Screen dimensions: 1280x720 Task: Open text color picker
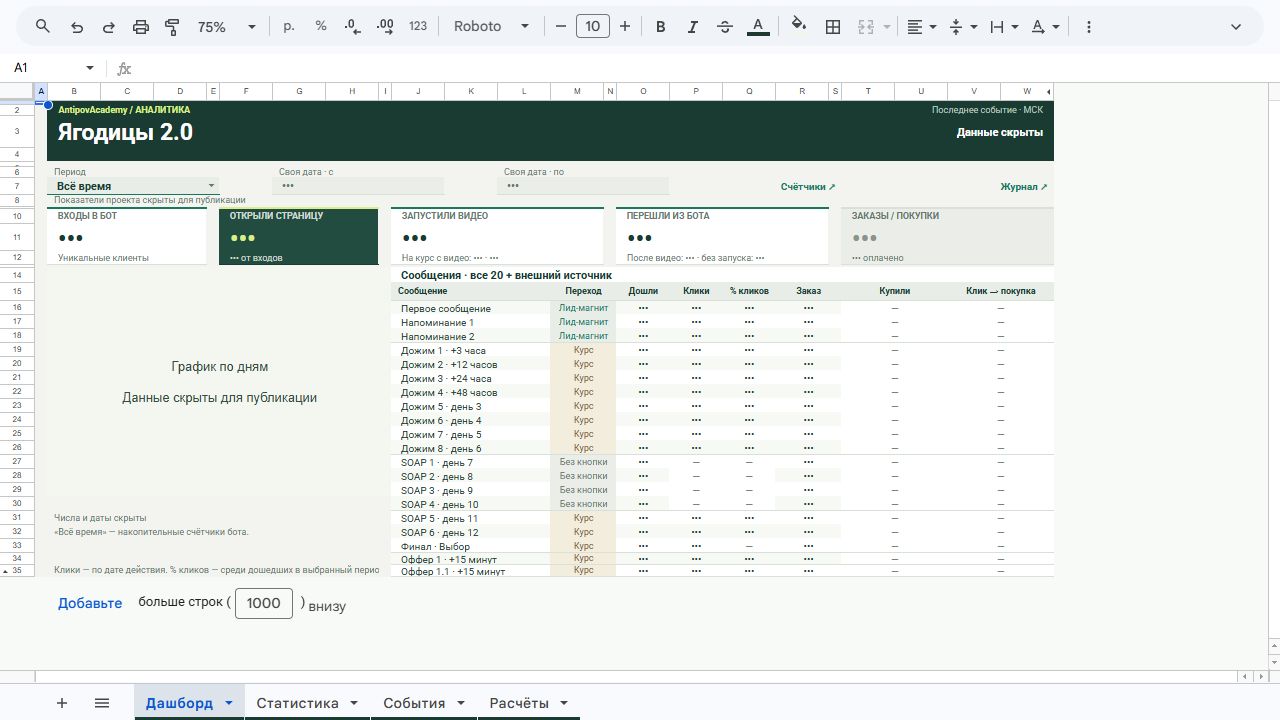pos(758,27)
